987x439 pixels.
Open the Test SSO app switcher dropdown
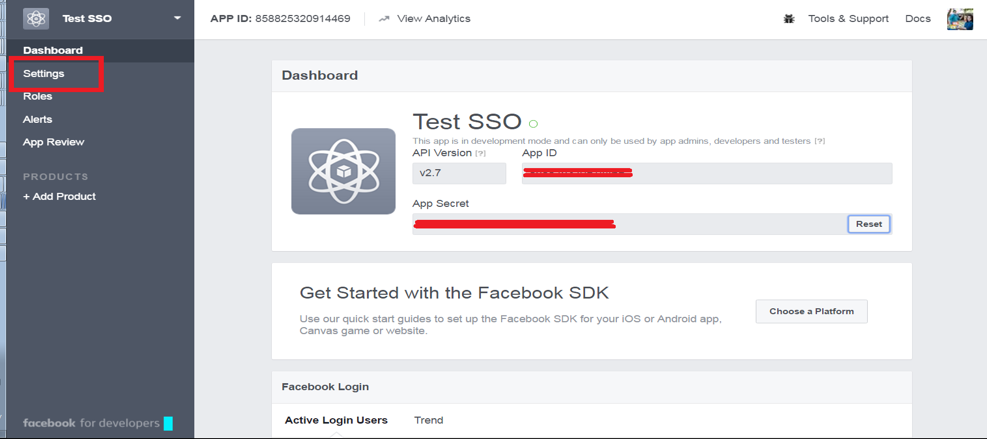click(177, 18)
